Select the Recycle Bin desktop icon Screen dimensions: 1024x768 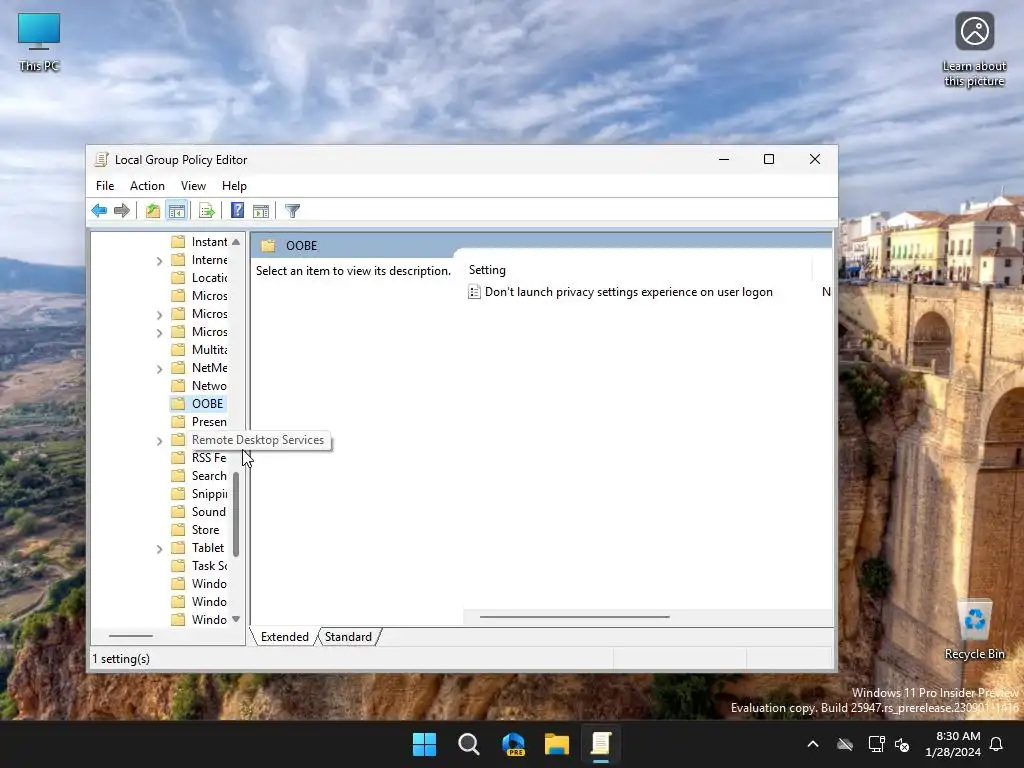point(974,630)
